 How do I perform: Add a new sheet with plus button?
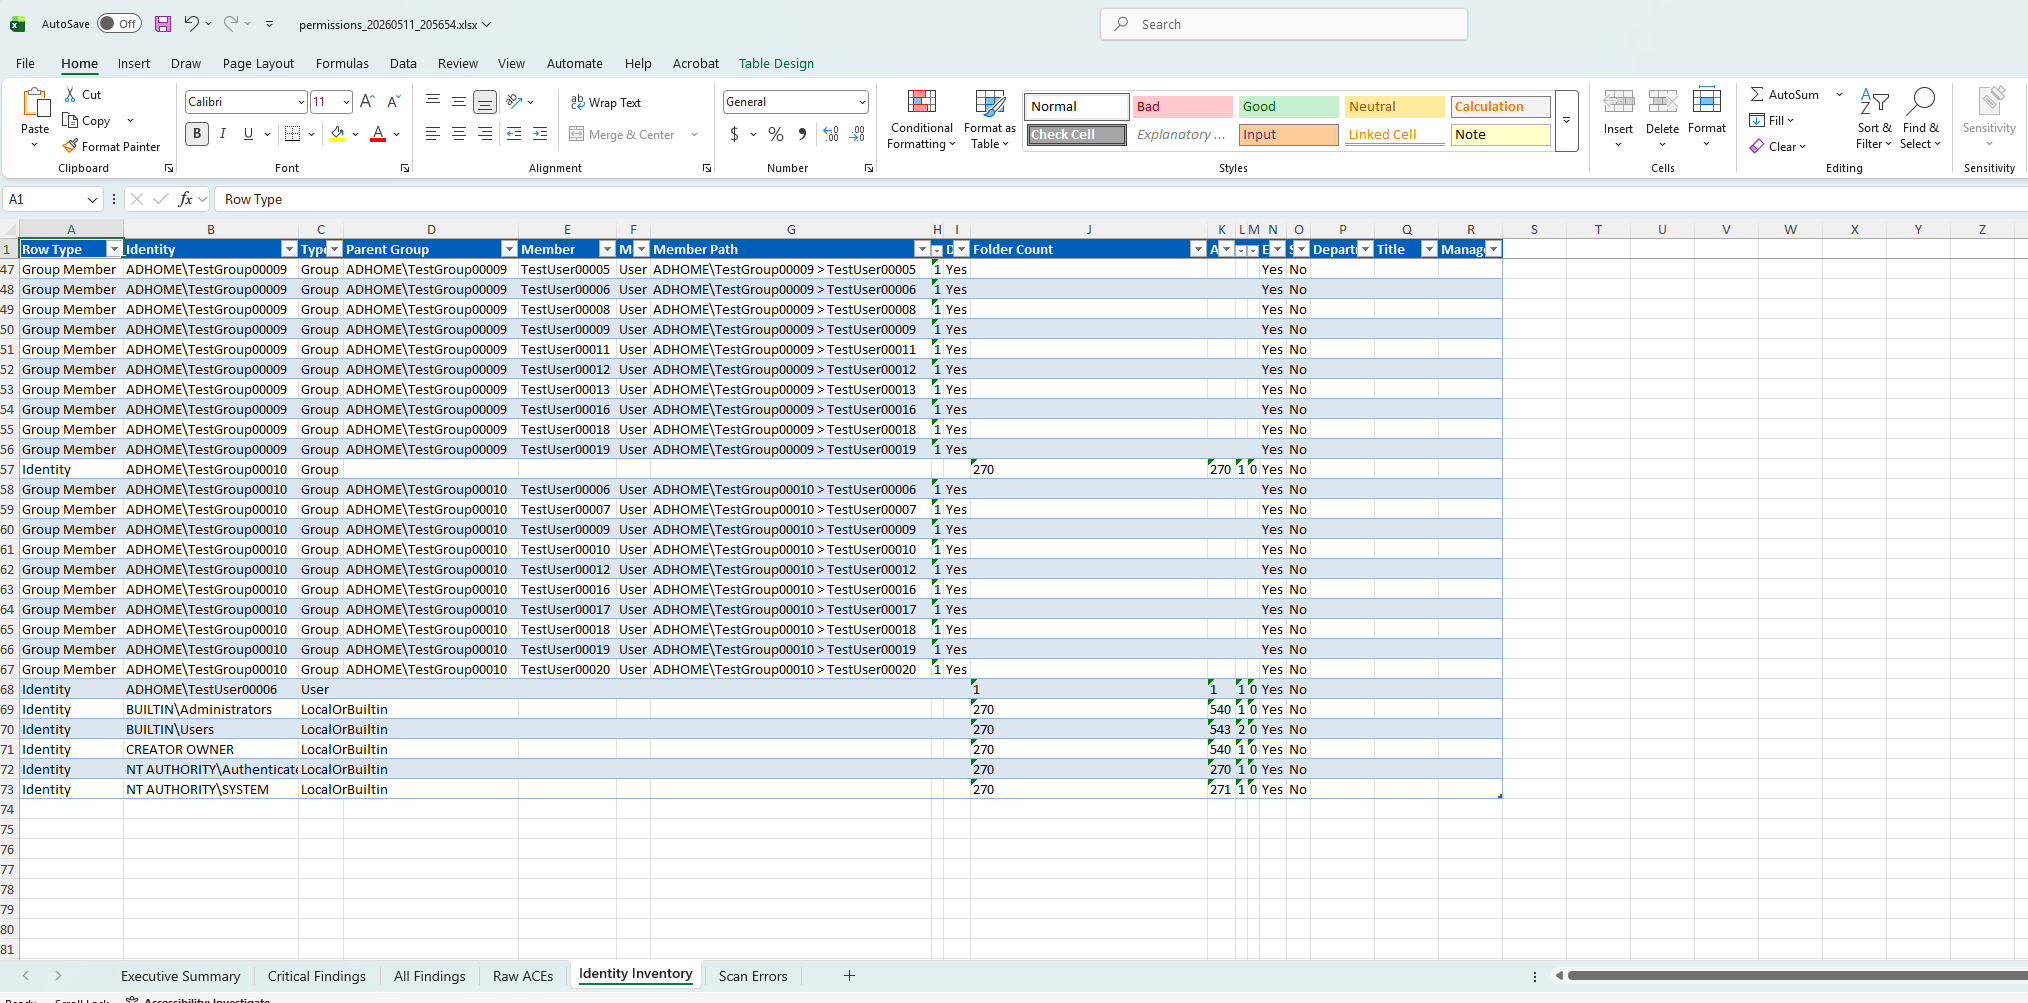pyautogui.click(x=849, y=975)
